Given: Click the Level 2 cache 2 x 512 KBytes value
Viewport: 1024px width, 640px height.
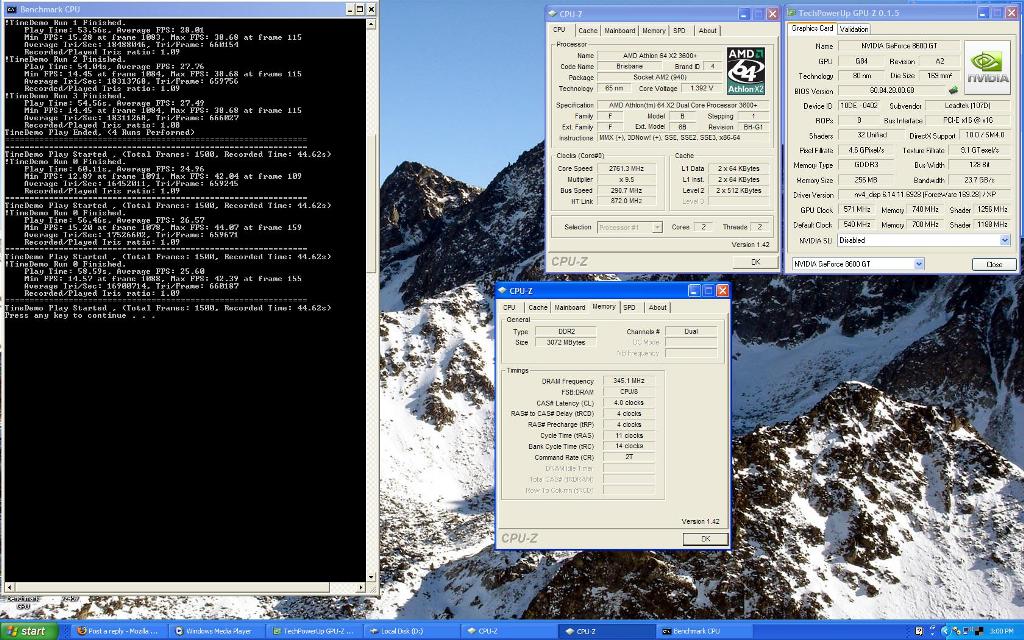Looking at the screenshot, I should 739,191.
